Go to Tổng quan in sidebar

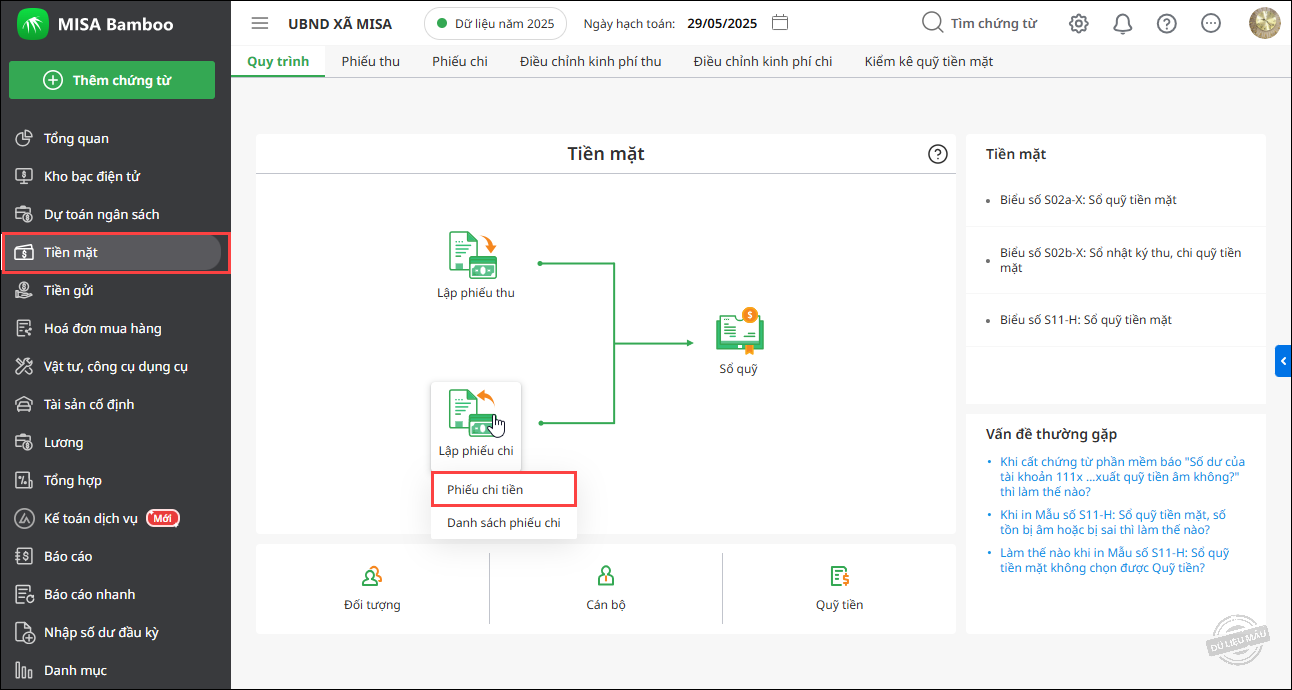click(x=115, y=138)
